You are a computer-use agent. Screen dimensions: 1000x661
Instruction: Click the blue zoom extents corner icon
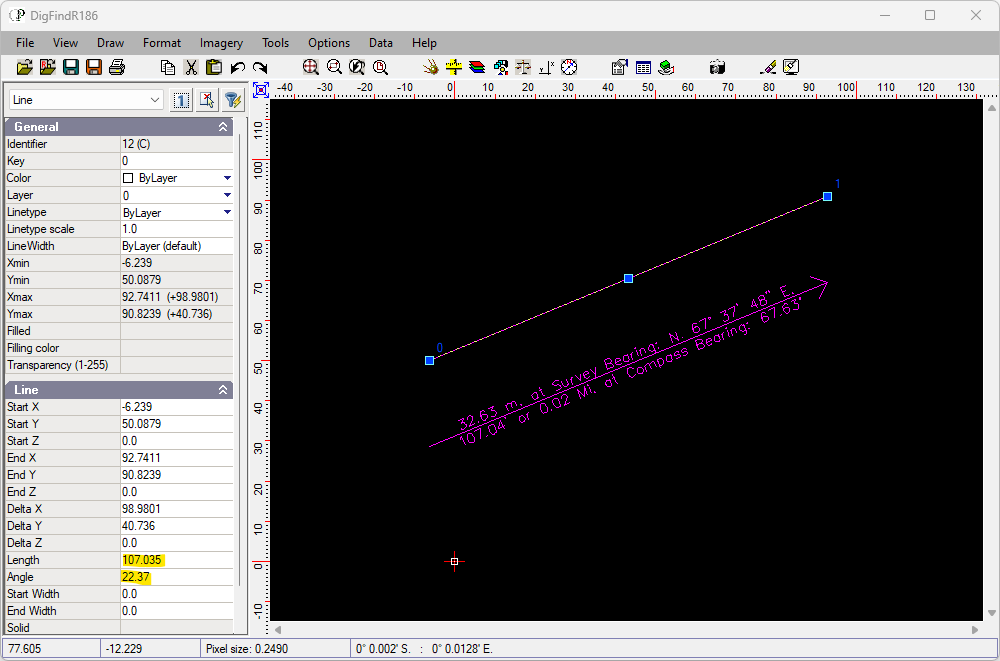coord(260,90)
